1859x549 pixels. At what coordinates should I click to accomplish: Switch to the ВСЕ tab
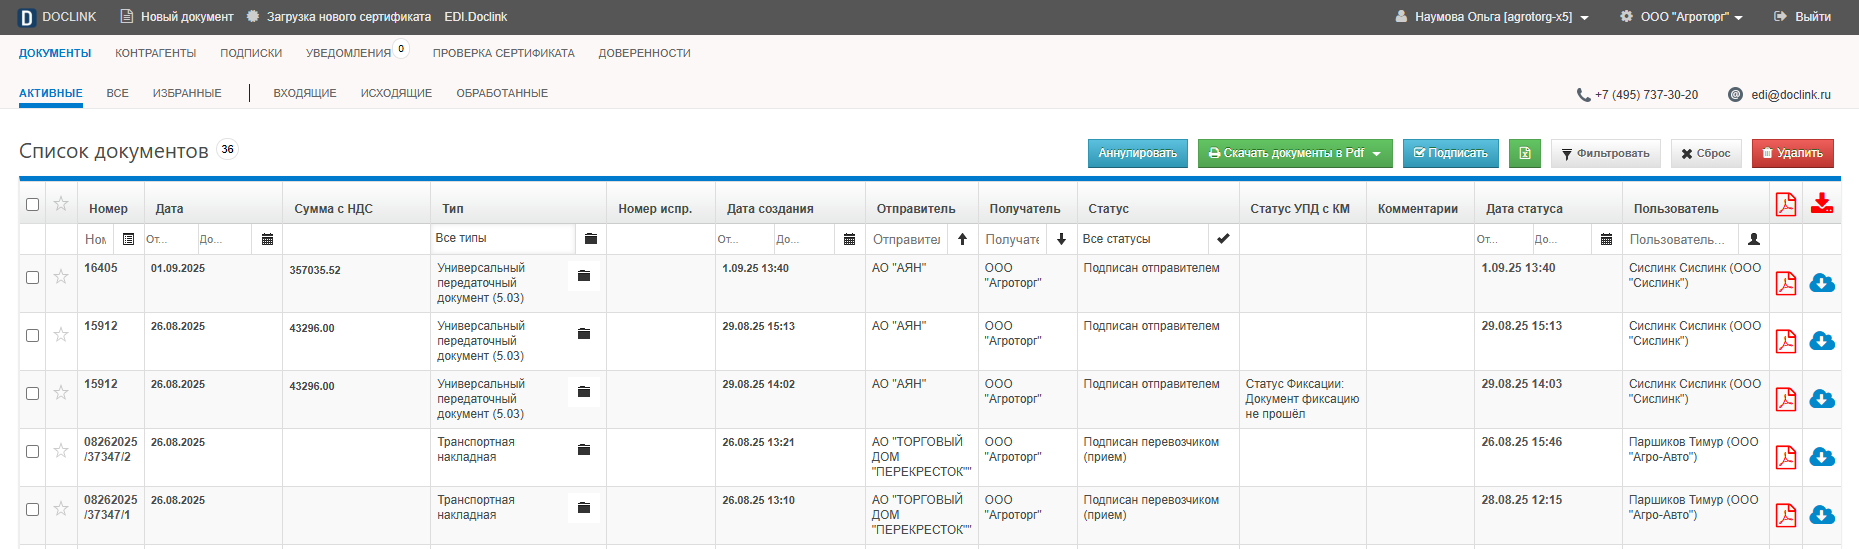pos(118,93)
